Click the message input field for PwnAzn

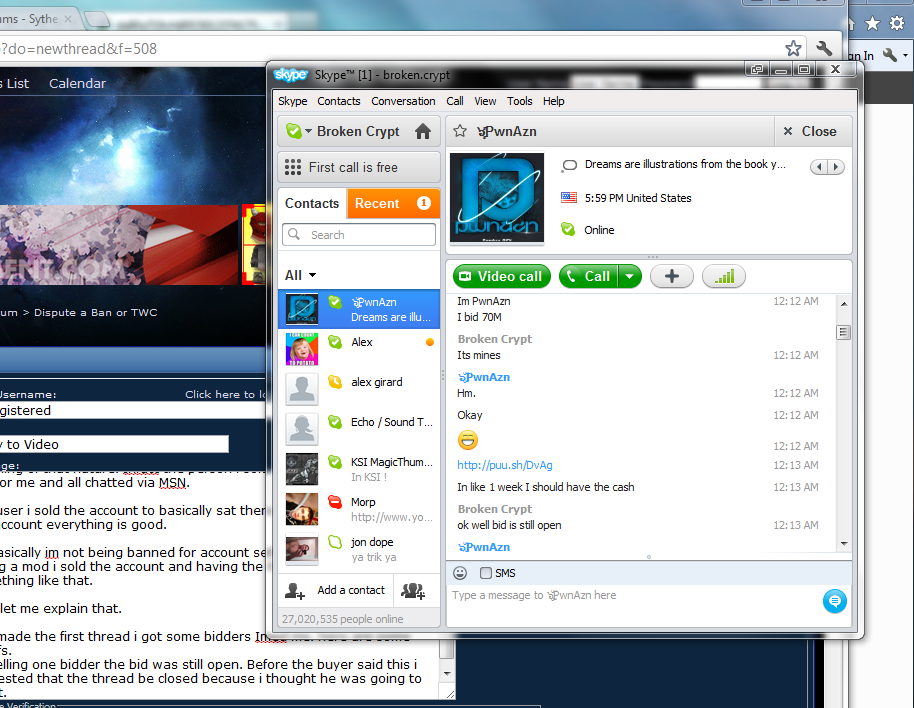click(x=634, y=605)
